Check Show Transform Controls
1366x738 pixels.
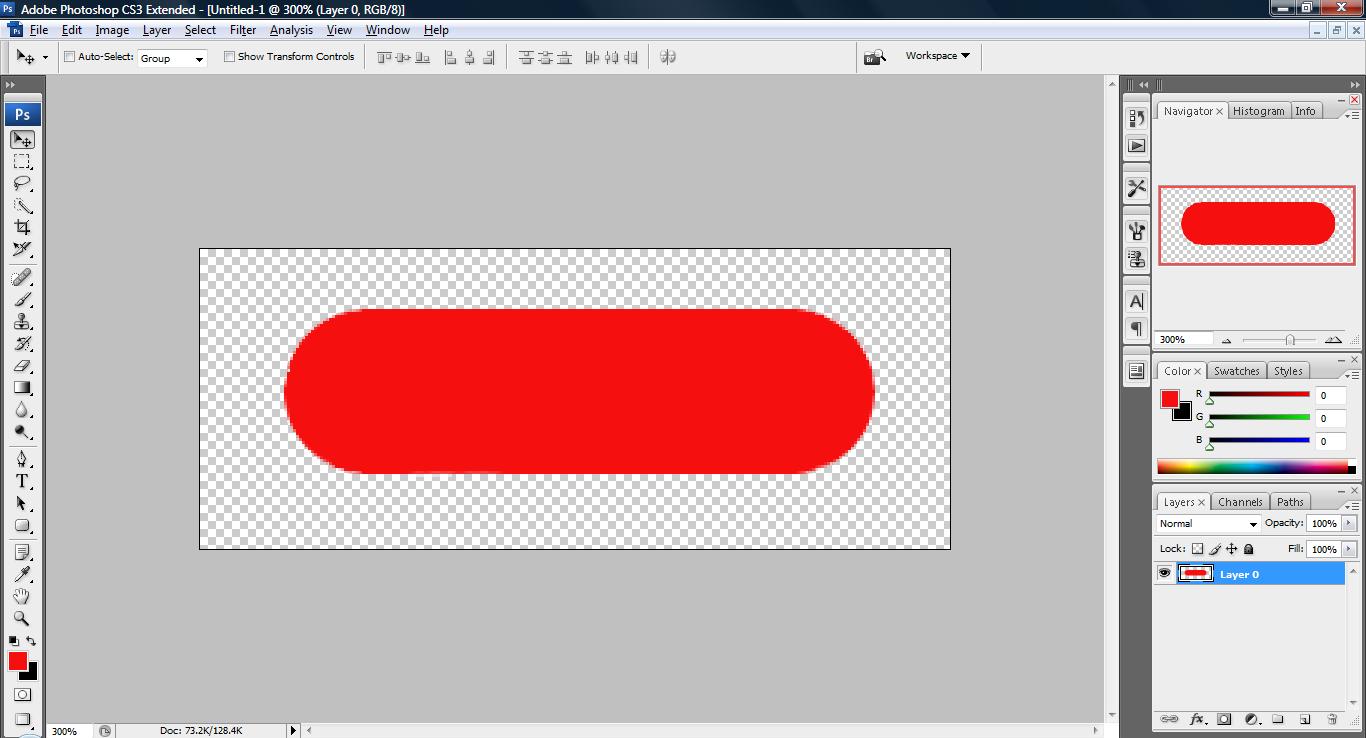tap(227, 57)
